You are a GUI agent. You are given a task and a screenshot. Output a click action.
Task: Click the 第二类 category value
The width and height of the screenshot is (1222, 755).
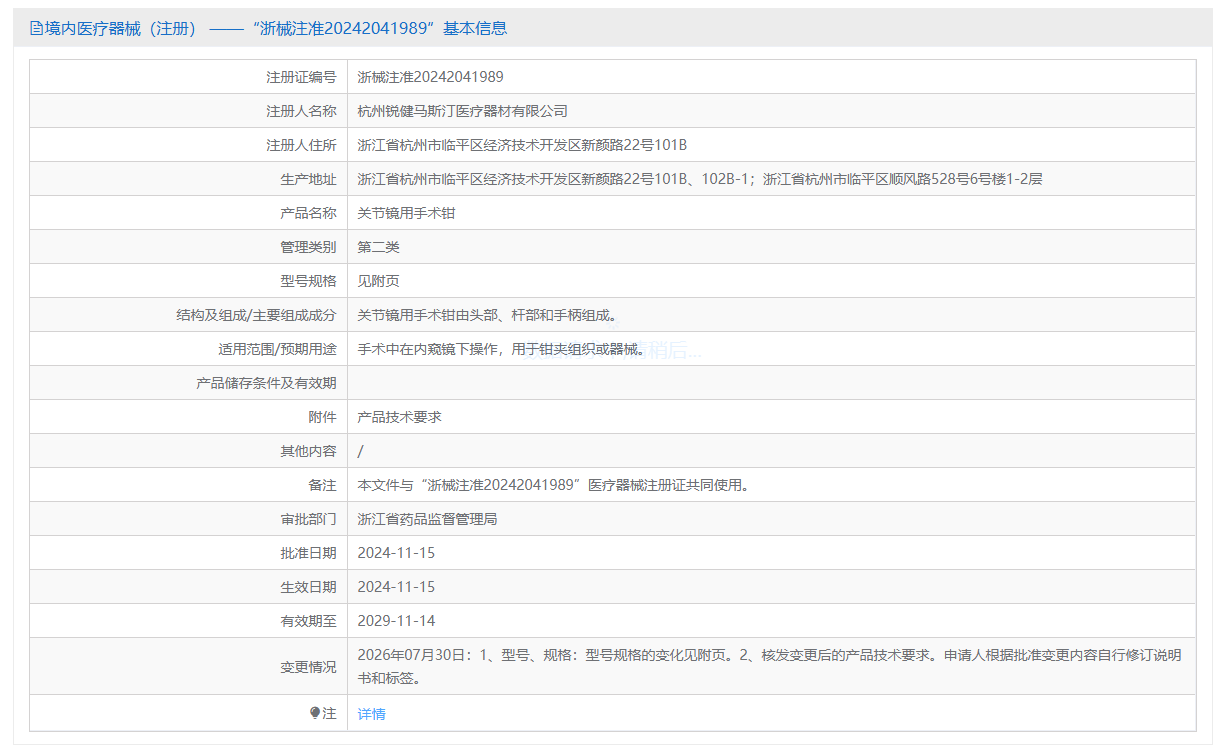click(379, 247)
